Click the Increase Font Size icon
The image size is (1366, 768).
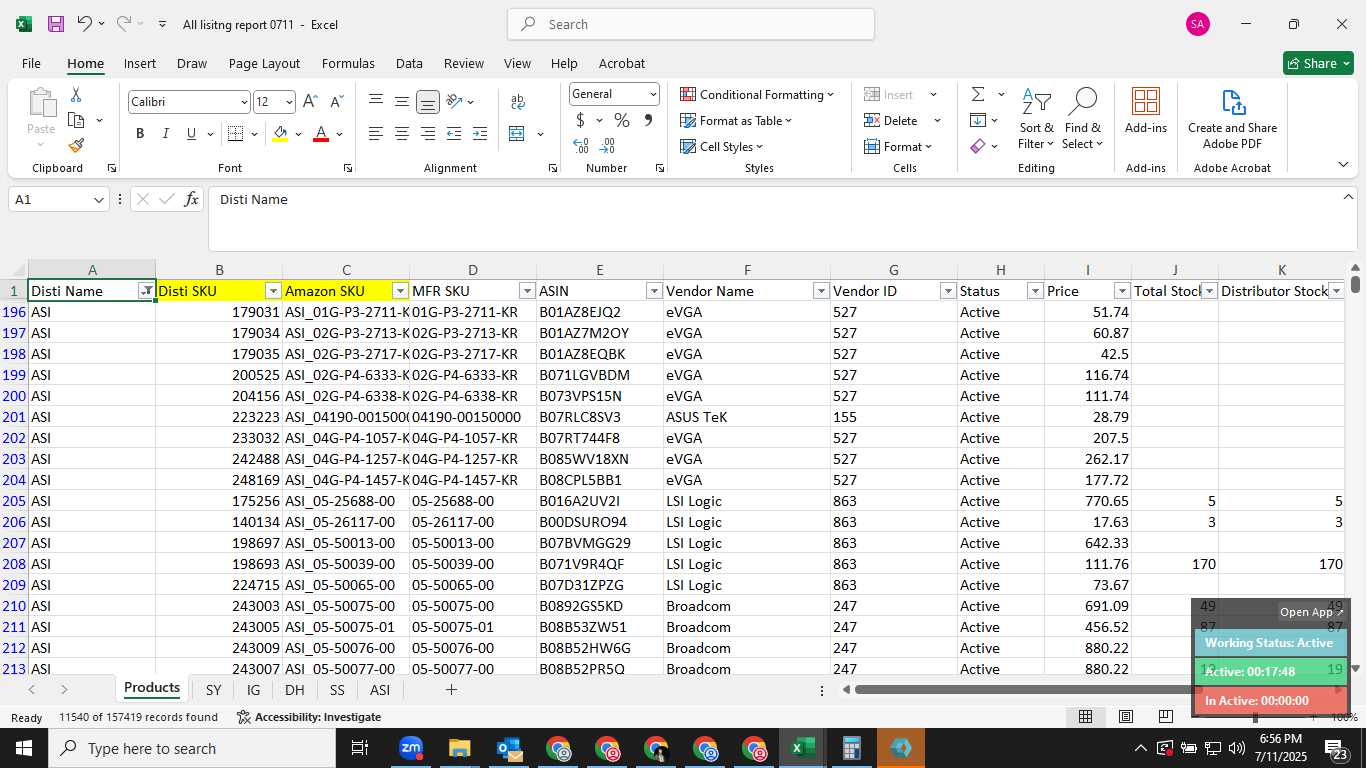(x=311, y=102)
